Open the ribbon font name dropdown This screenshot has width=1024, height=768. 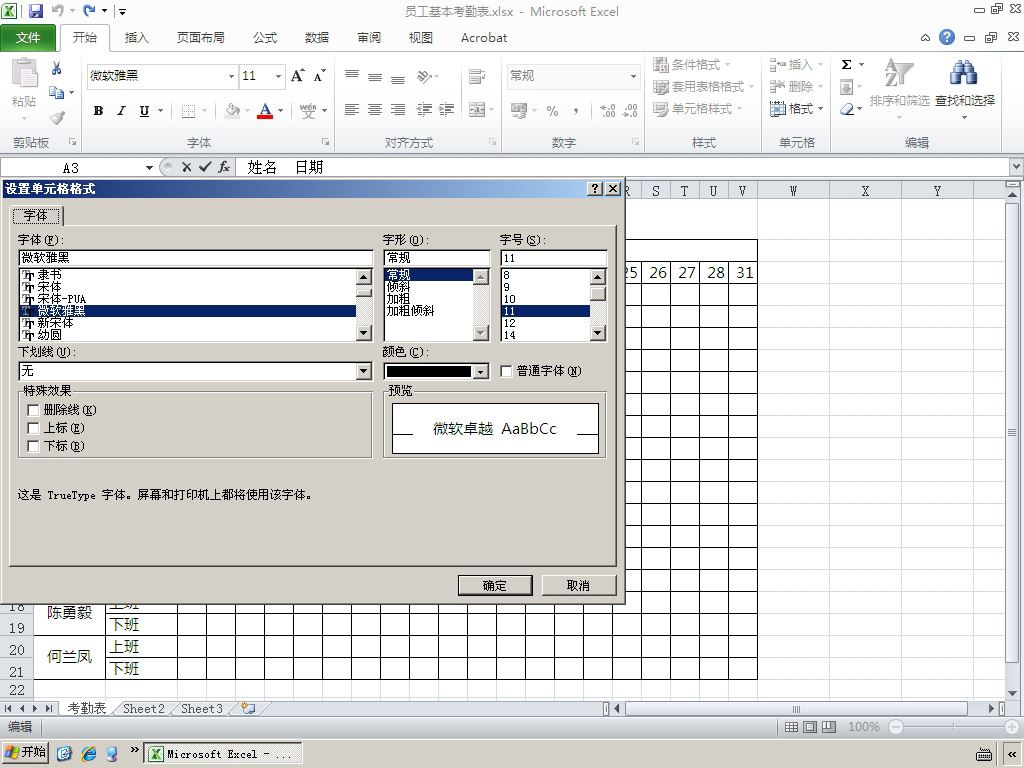coord(231,76)
